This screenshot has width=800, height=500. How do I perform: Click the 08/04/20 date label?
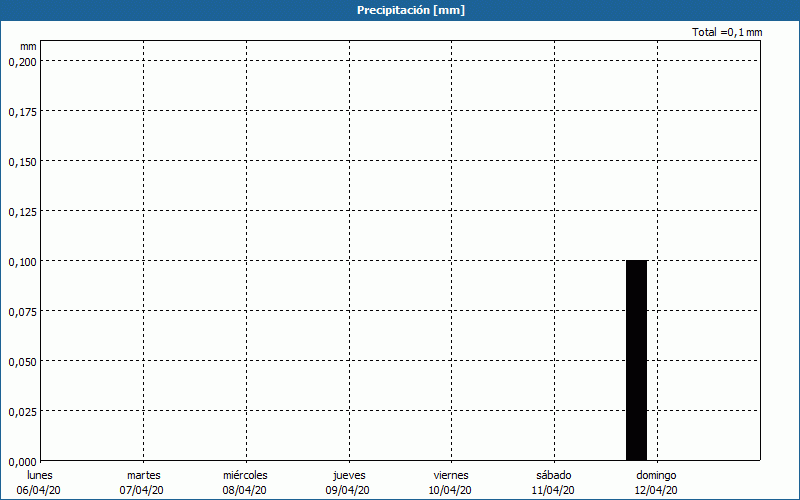pos(244,490)
